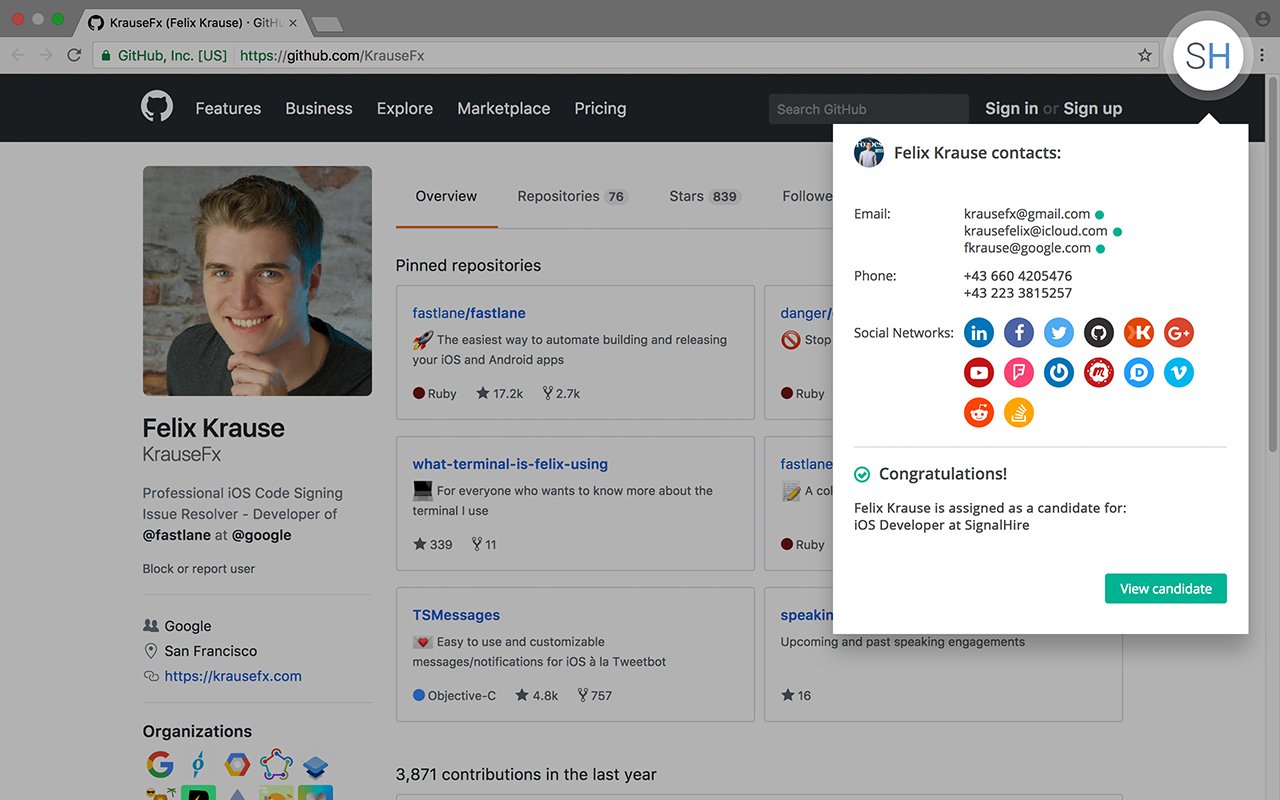The height and width of the screenshot is (800, 1280).
Task: Switch to the Repositories tab
Action: coord(572,196)
